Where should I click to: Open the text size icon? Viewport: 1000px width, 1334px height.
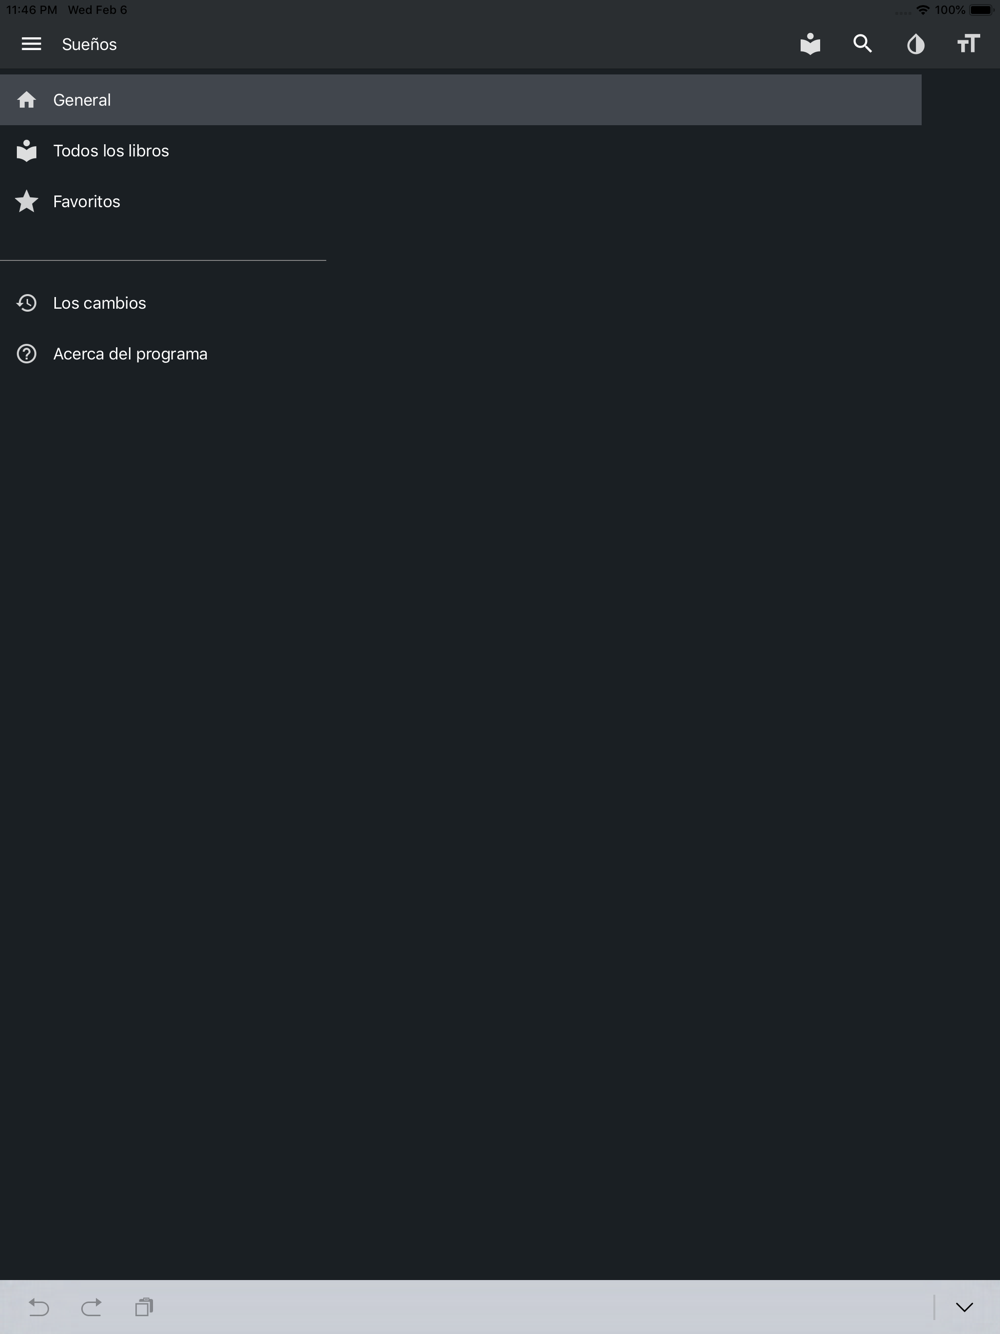click(968, 44)
